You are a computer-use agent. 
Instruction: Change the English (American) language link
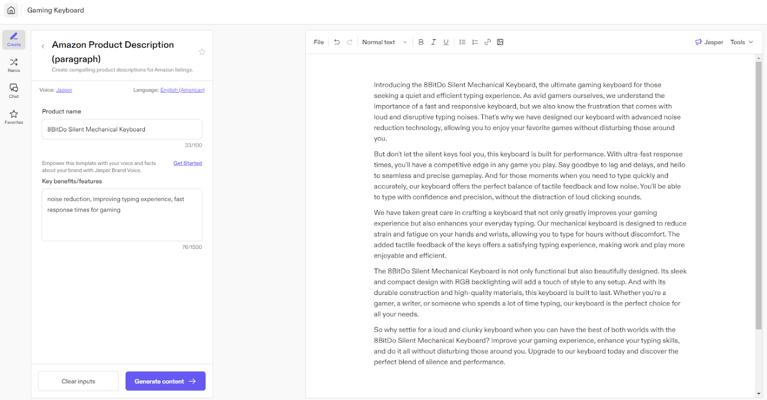point(182,90)
